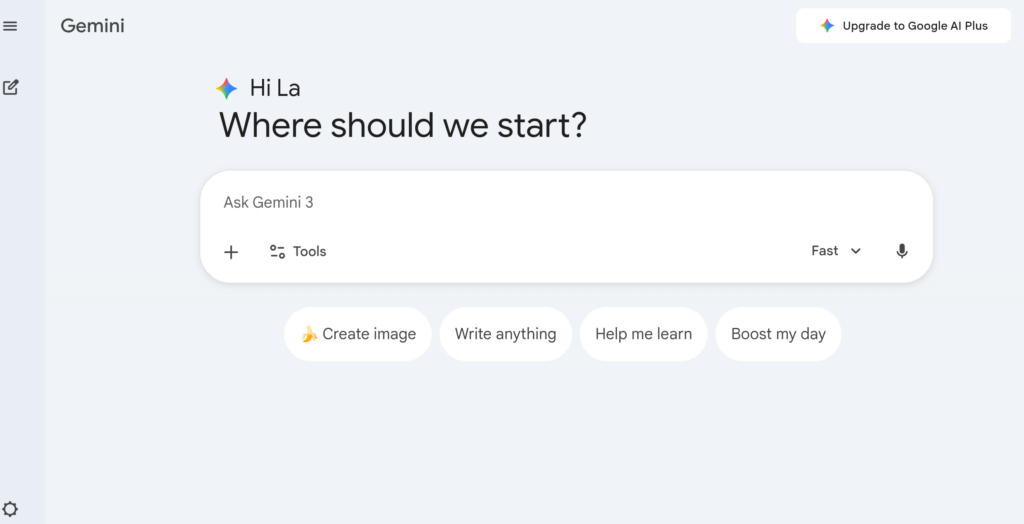Click the banana icon on Create image
The height and width of the screenshot is (524, 1024).
tap(310, 334)
